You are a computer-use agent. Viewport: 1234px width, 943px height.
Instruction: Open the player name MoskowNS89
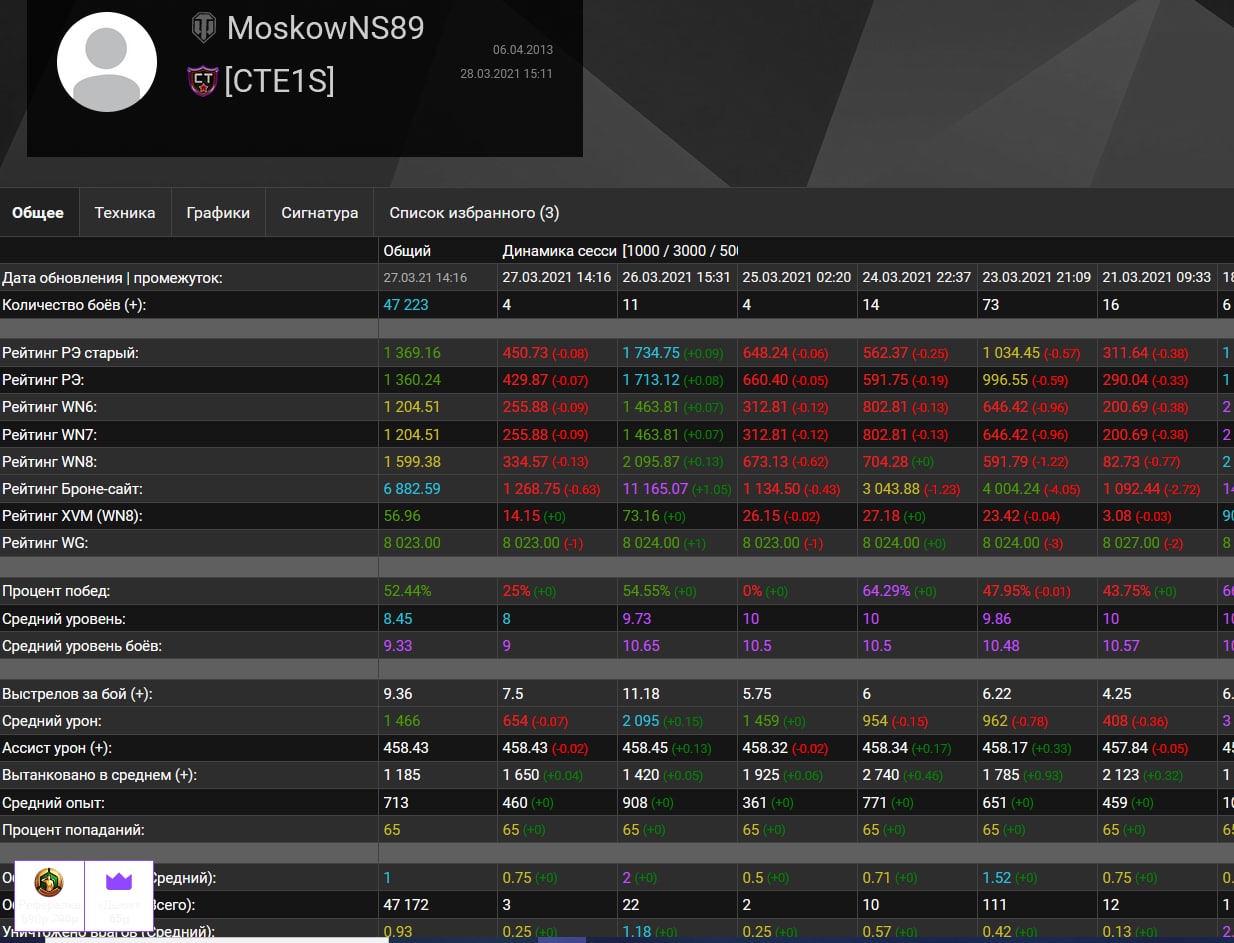[326, 28]
